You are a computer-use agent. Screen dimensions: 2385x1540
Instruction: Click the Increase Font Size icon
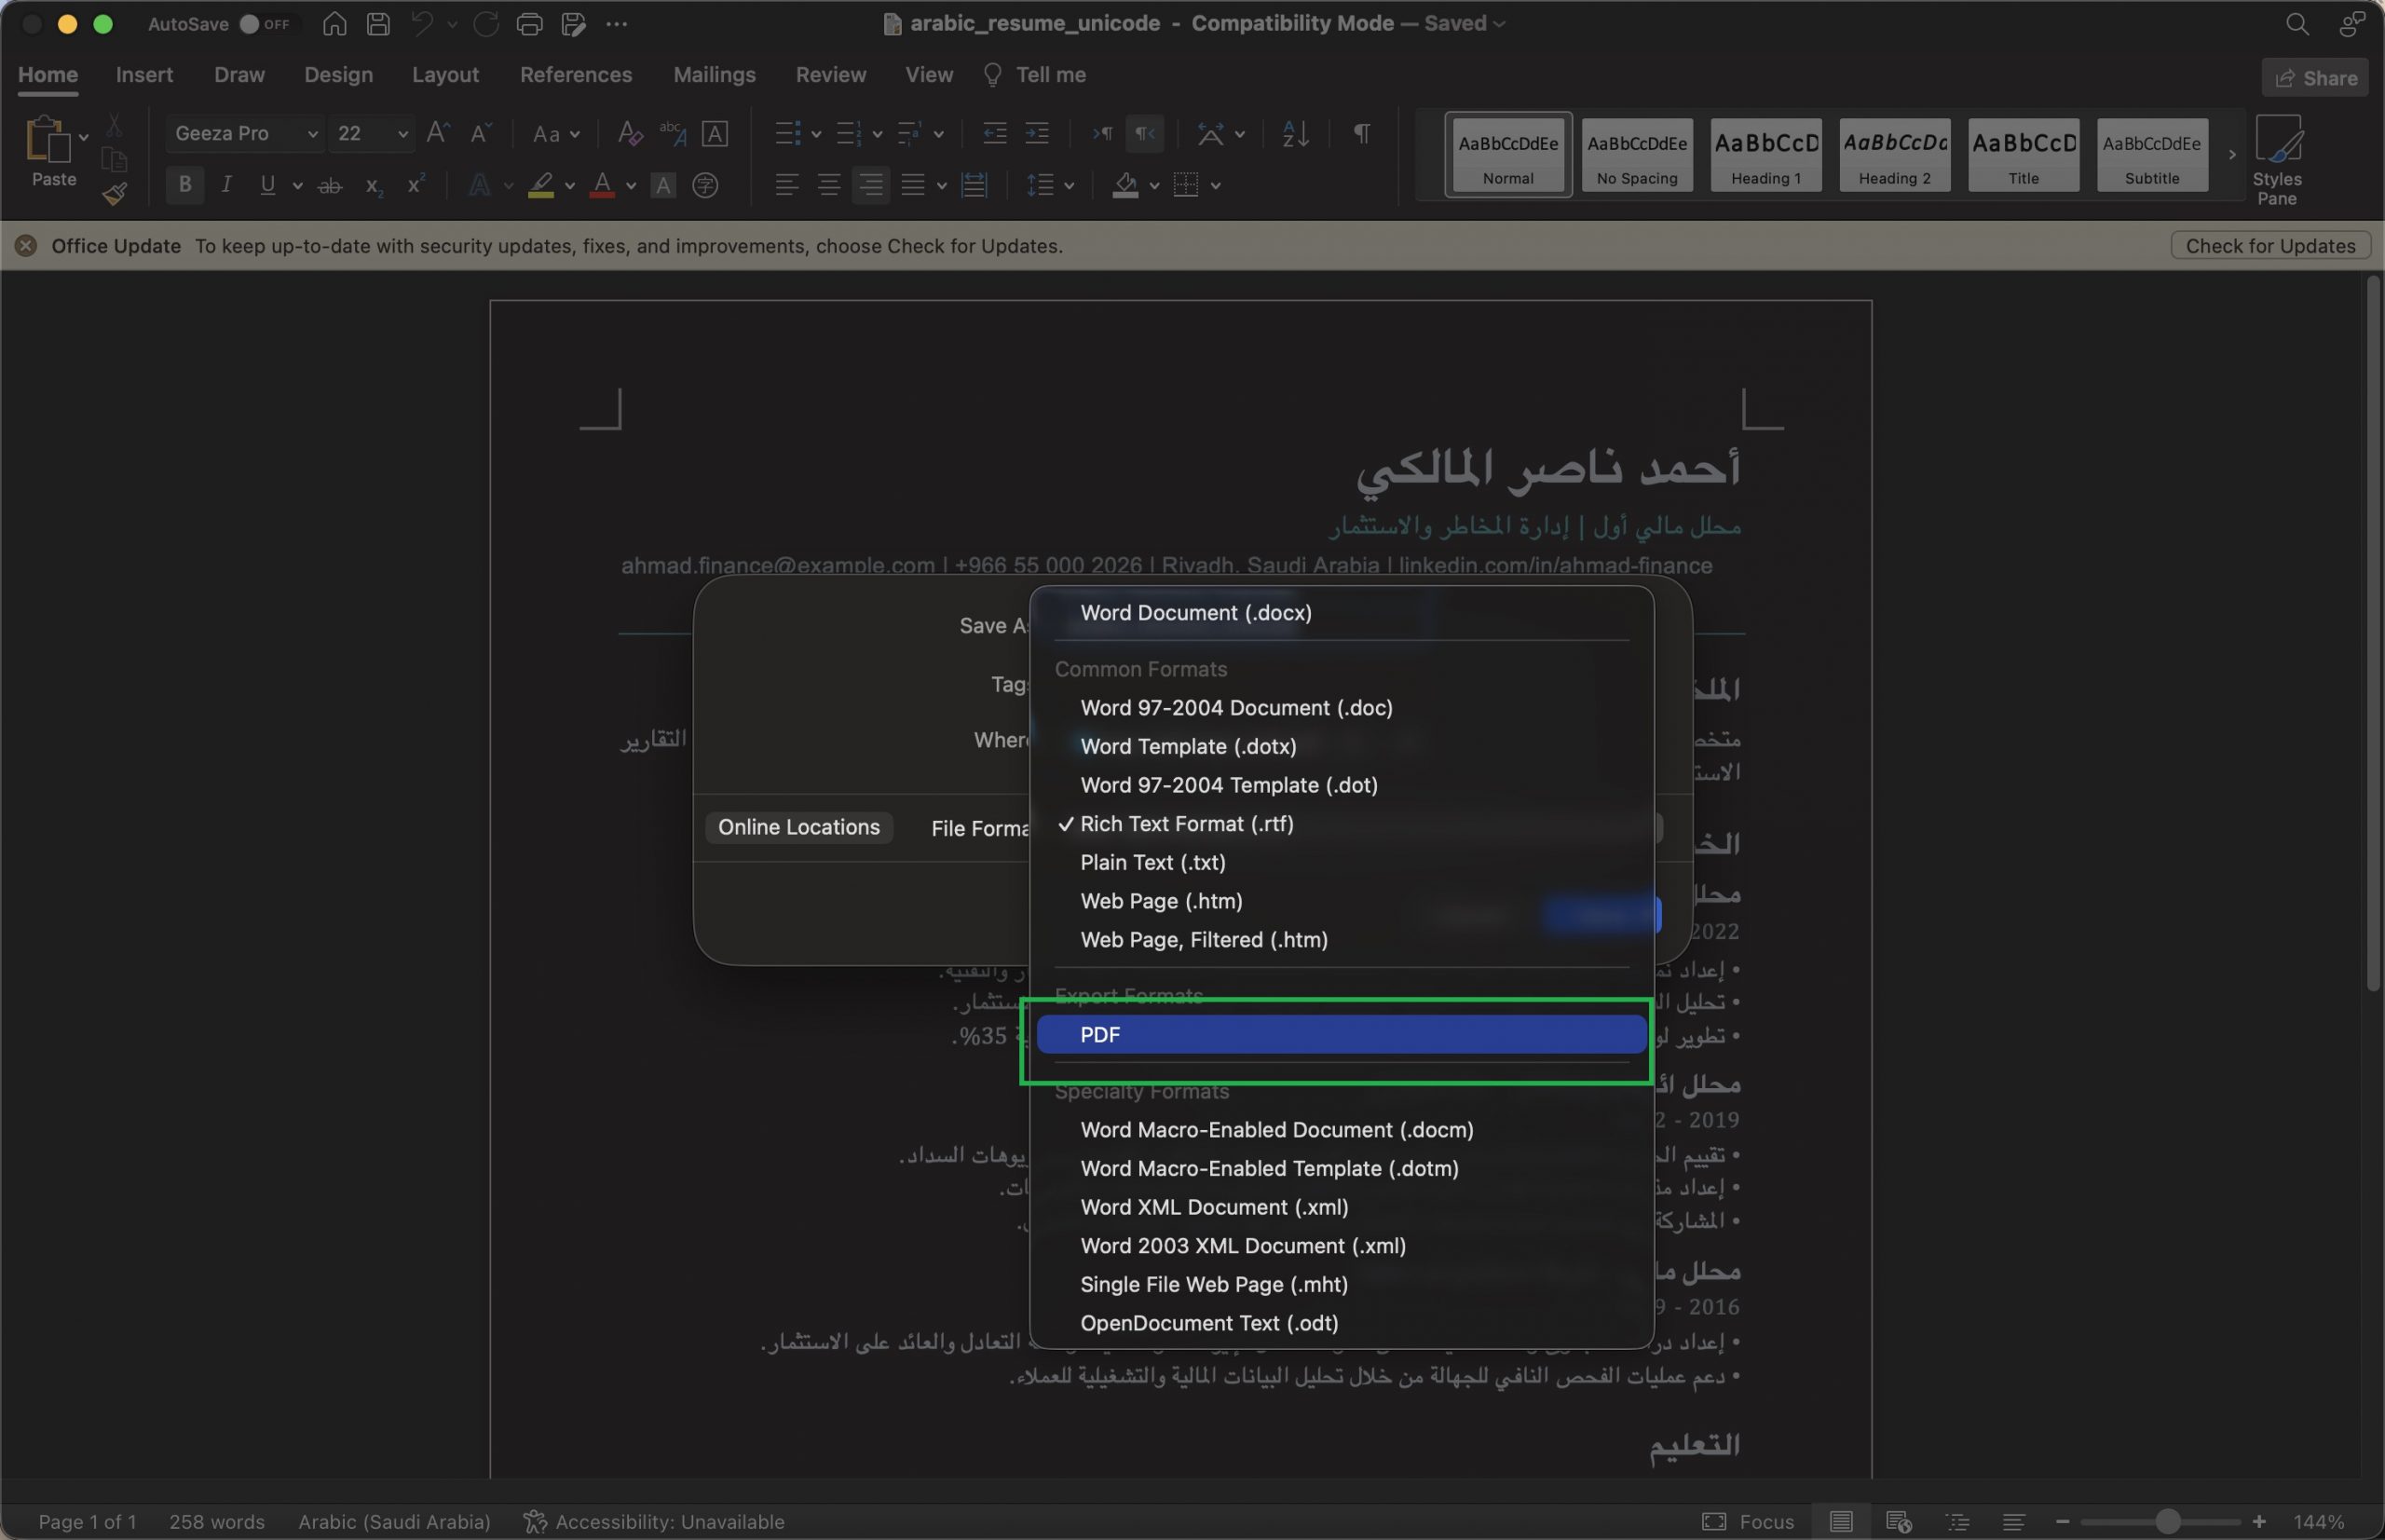pyautogui.click(x=438, y=133)
